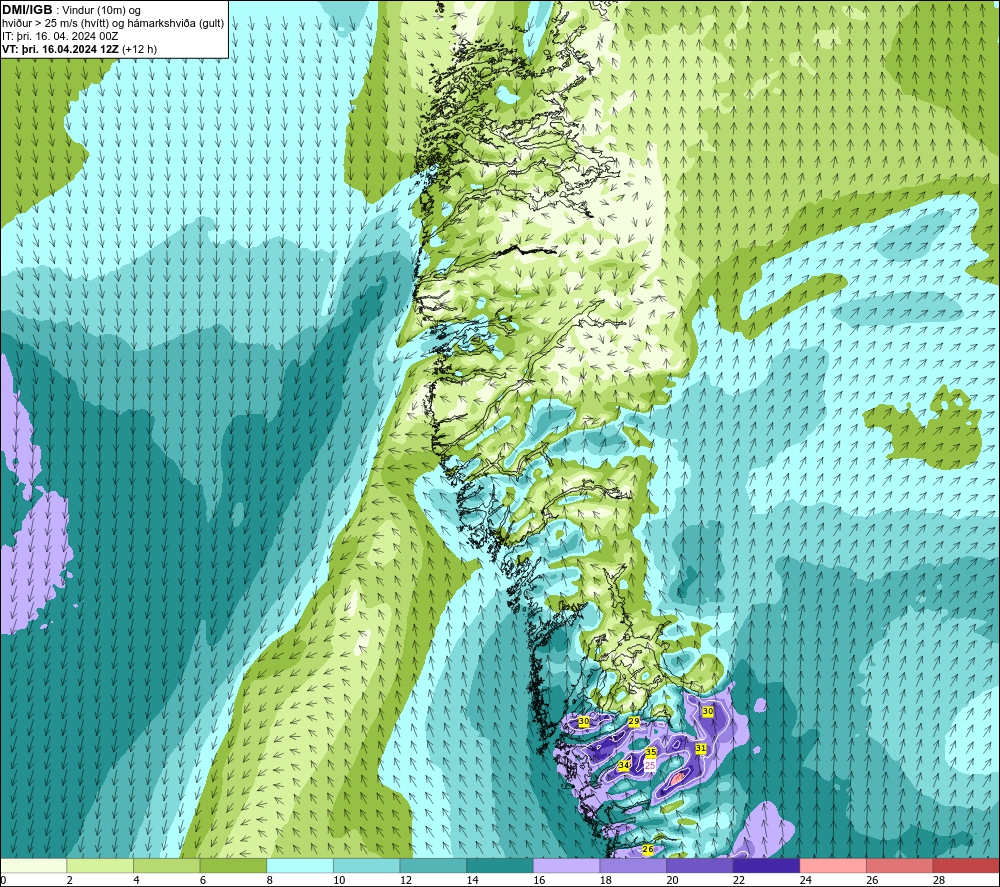Select the 'IT: þri. 16. 04. 2024 00Z' line
The image size is (1000, 887).
click(60, 36)
